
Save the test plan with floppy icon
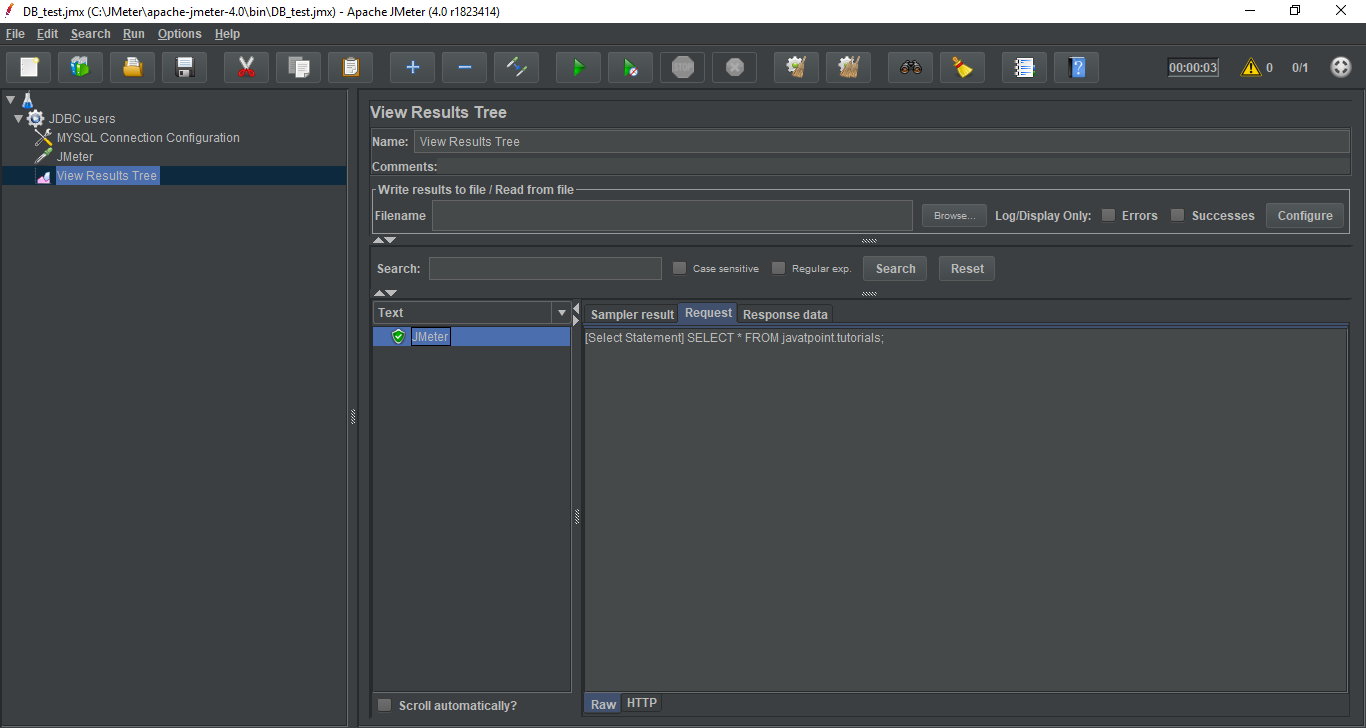pyautogui.click(x=185, y=68)
